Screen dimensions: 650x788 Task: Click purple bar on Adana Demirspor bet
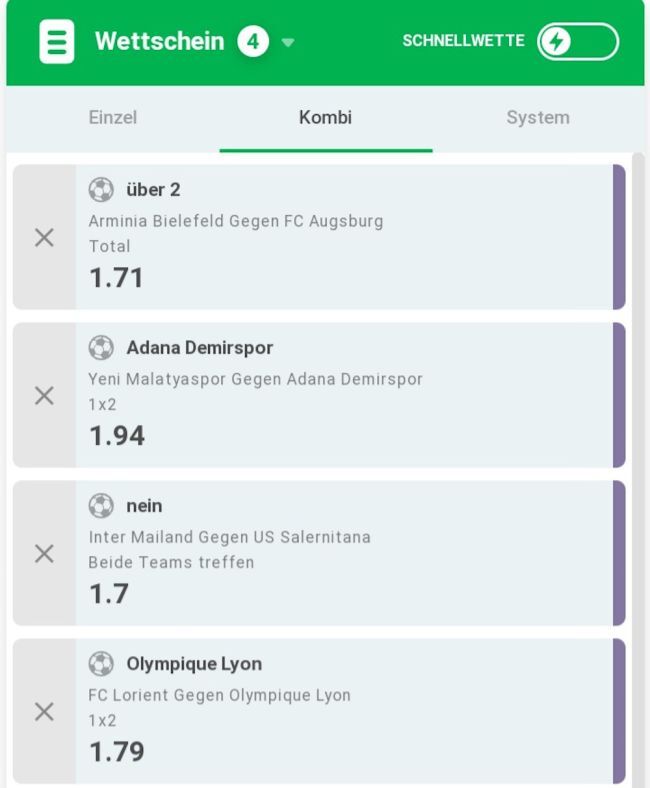pos(619,395)
